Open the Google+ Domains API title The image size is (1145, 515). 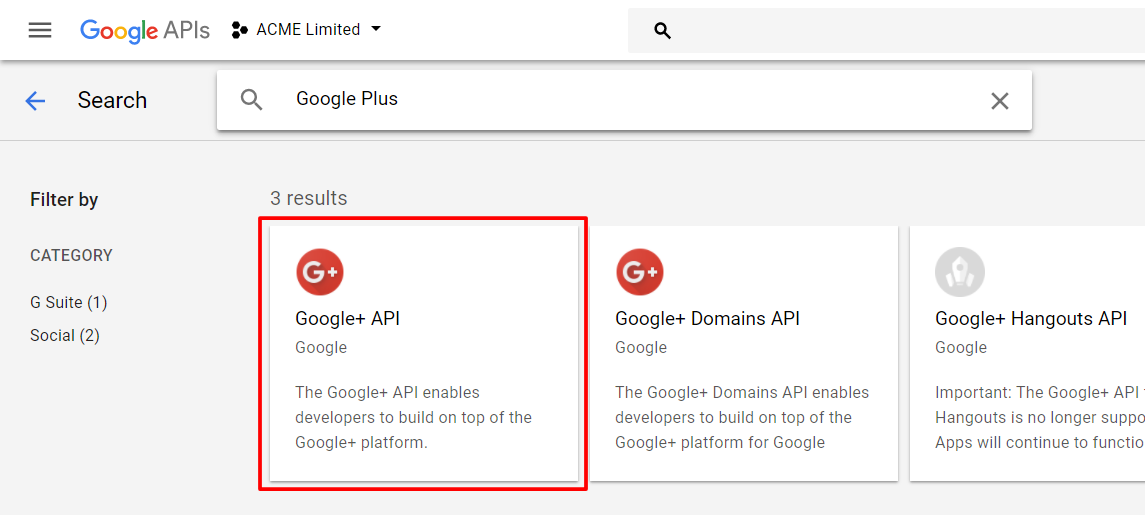point(708,318)
